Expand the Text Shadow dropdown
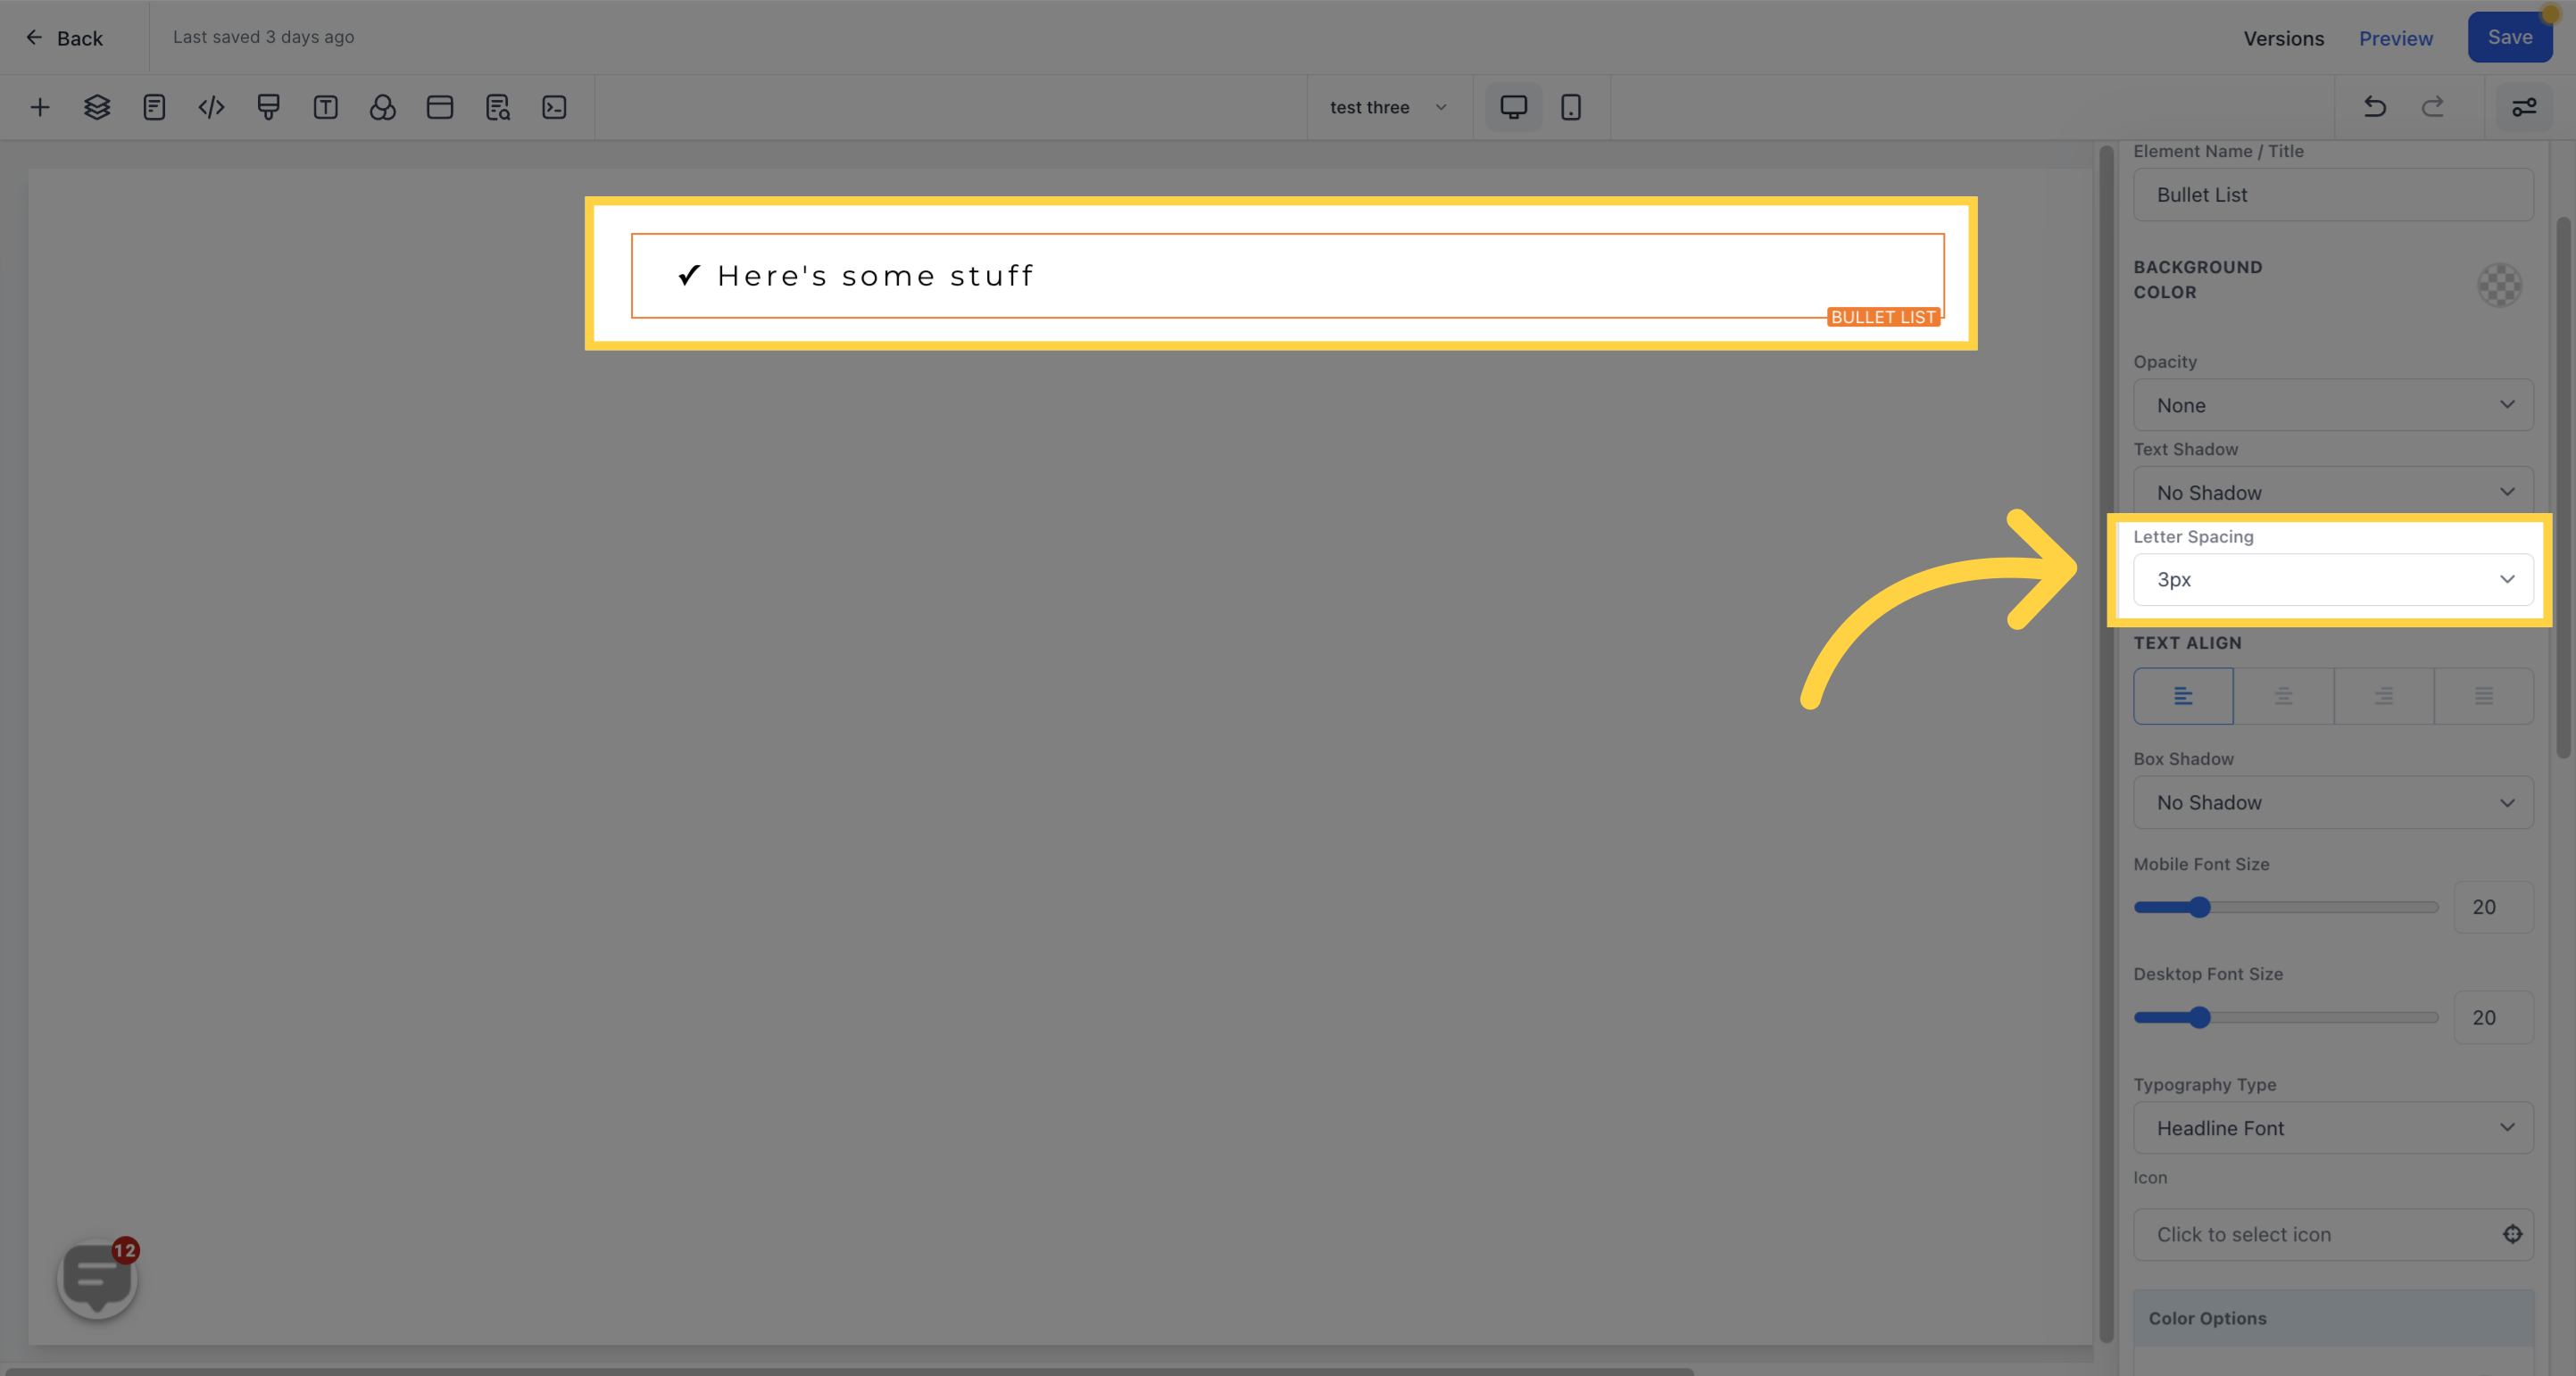Viewport: 2576px width, 1376px height. tap(2333, 490)
